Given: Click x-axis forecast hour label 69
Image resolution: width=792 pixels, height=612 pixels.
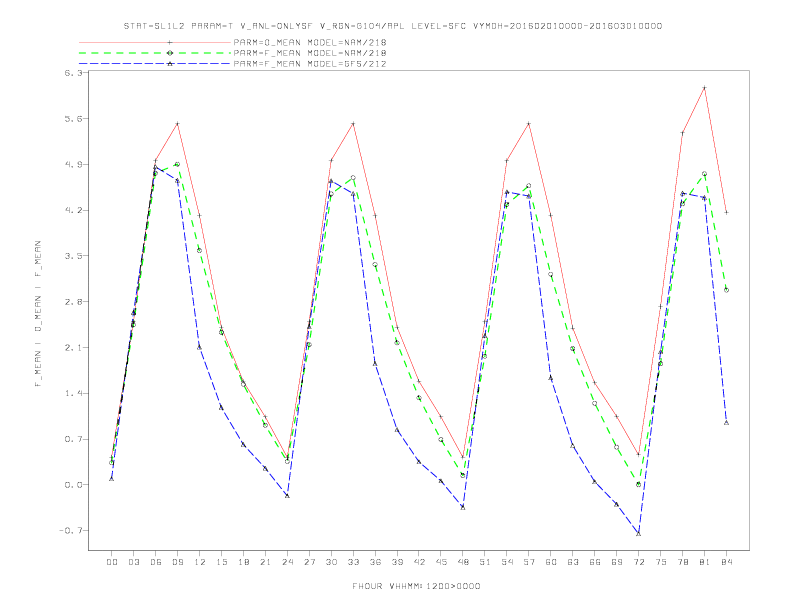Looking at the screenshot, I should point(617,562).
